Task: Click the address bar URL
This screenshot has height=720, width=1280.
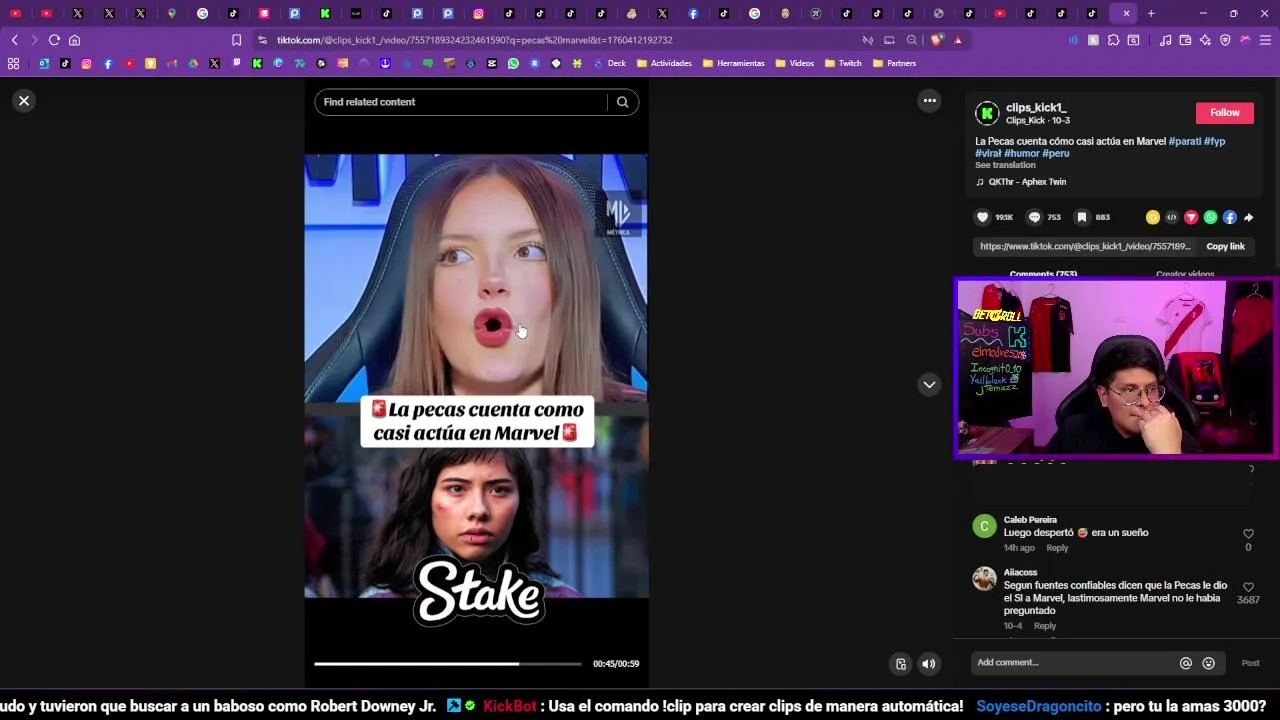Action: [x=474, y=40]
